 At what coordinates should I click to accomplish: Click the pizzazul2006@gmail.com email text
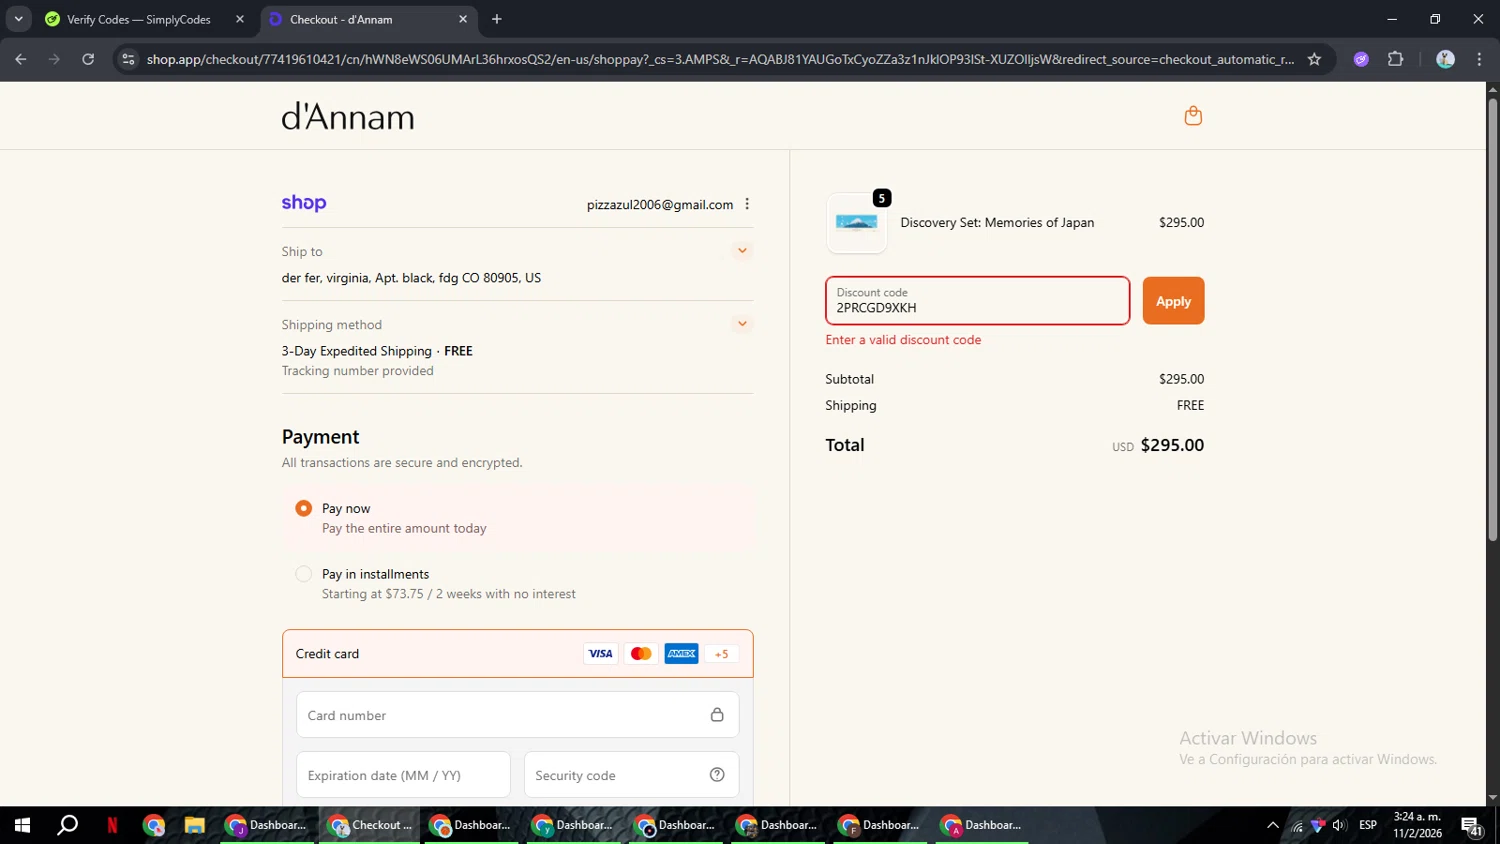coord(660,204)
